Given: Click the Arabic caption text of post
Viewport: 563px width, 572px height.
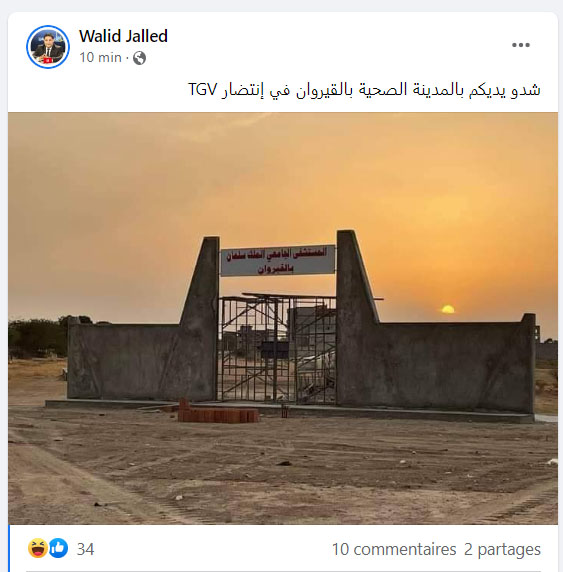Looking at the screenshot, I should coord(364,90).
